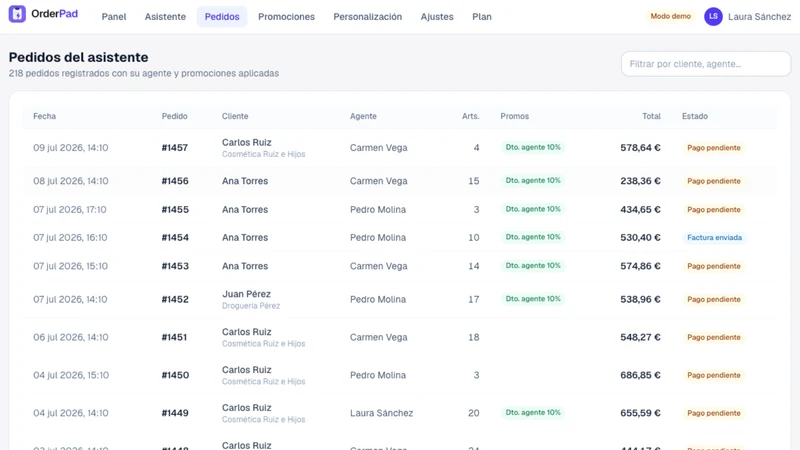The image size is (800, 450).
Task: Click the Pedido column header
Action: 174,116
